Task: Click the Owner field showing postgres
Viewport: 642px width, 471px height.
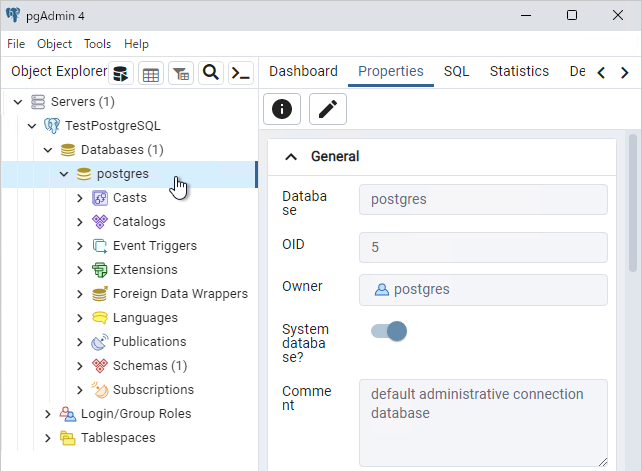Action: (483, 290)
